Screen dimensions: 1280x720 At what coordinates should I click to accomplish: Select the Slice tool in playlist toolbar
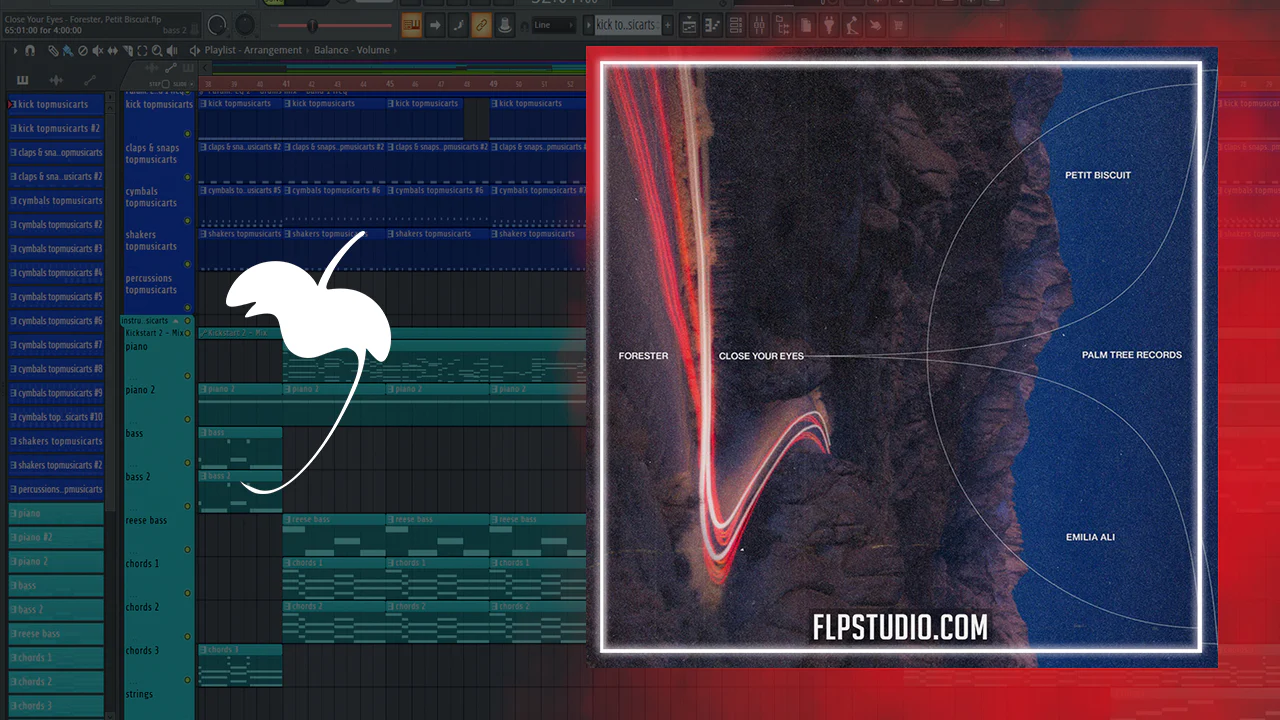pyautogui.click(x=128, y=50)
